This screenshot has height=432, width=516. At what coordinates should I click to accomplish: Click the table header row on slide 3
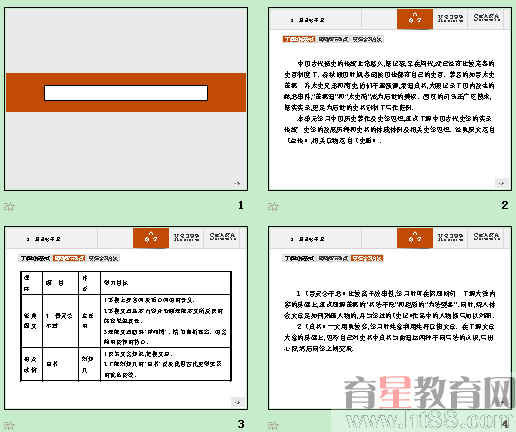click(x=126, y=283)
